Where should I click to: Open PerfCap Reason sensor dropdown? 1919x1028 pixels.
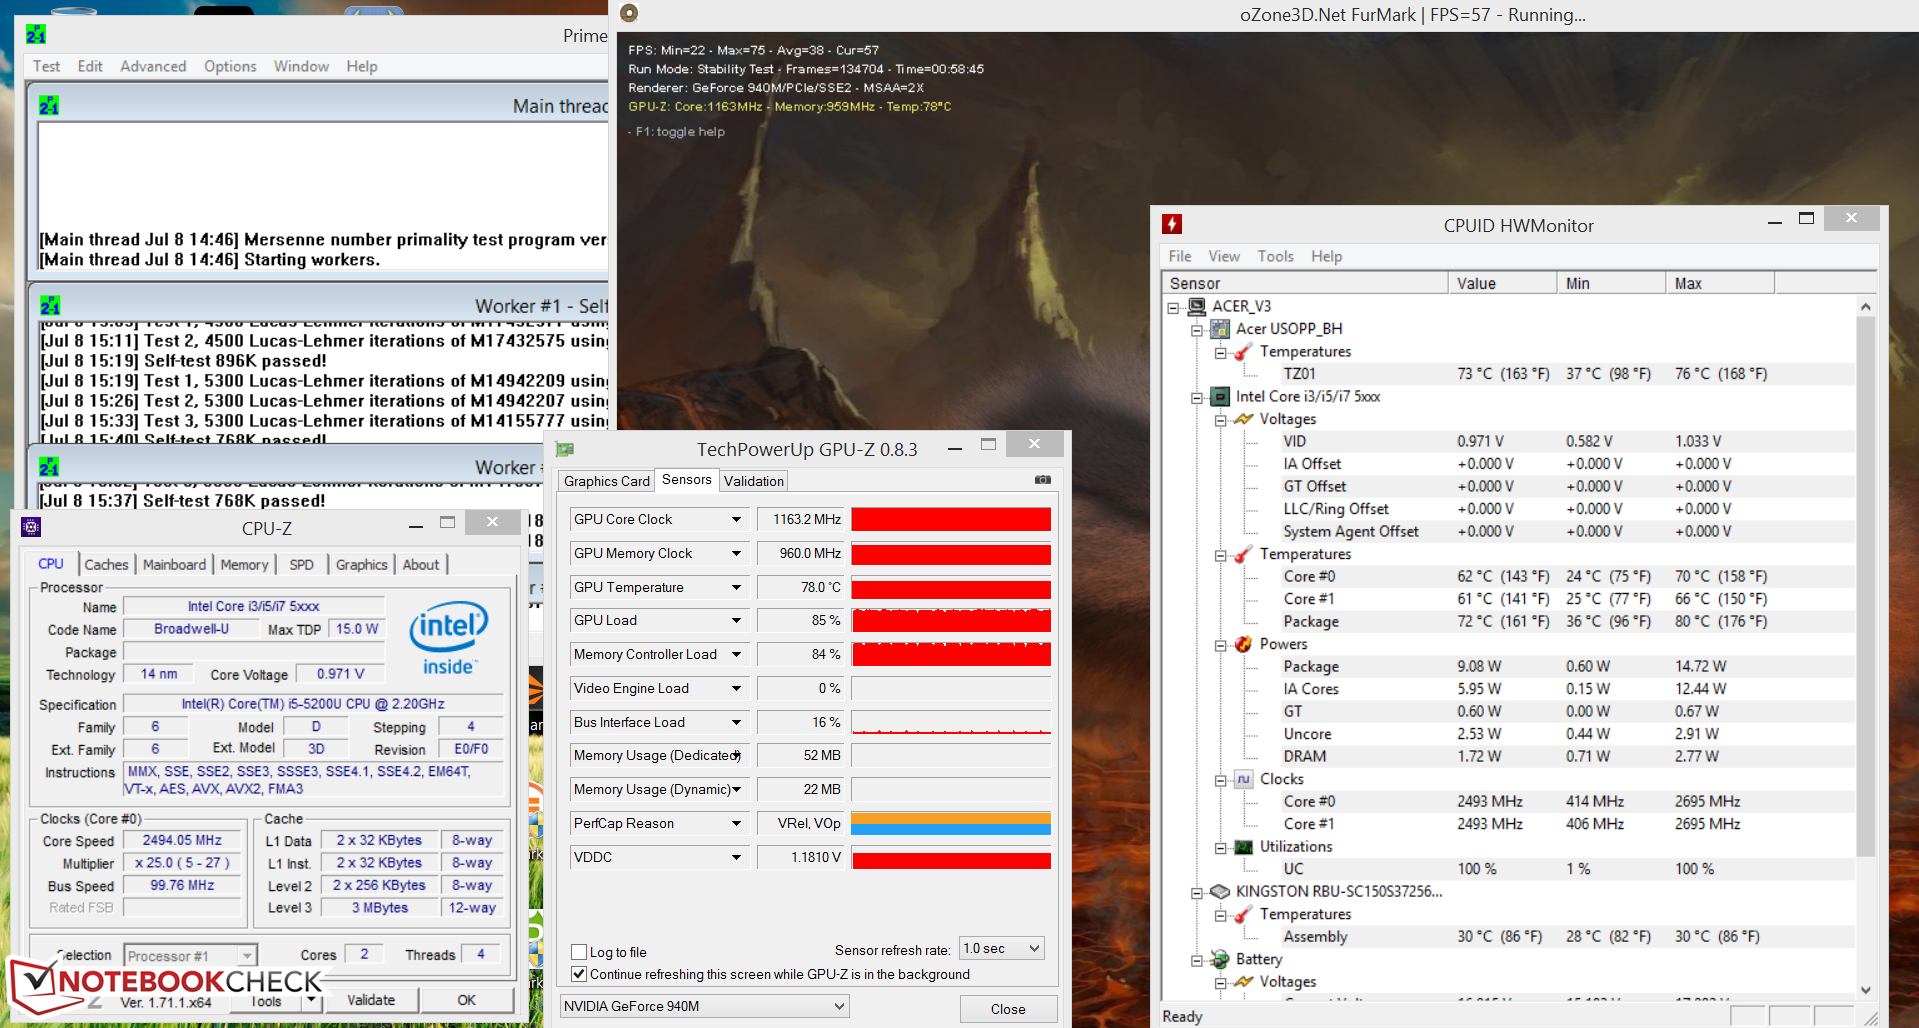[736, 824]
